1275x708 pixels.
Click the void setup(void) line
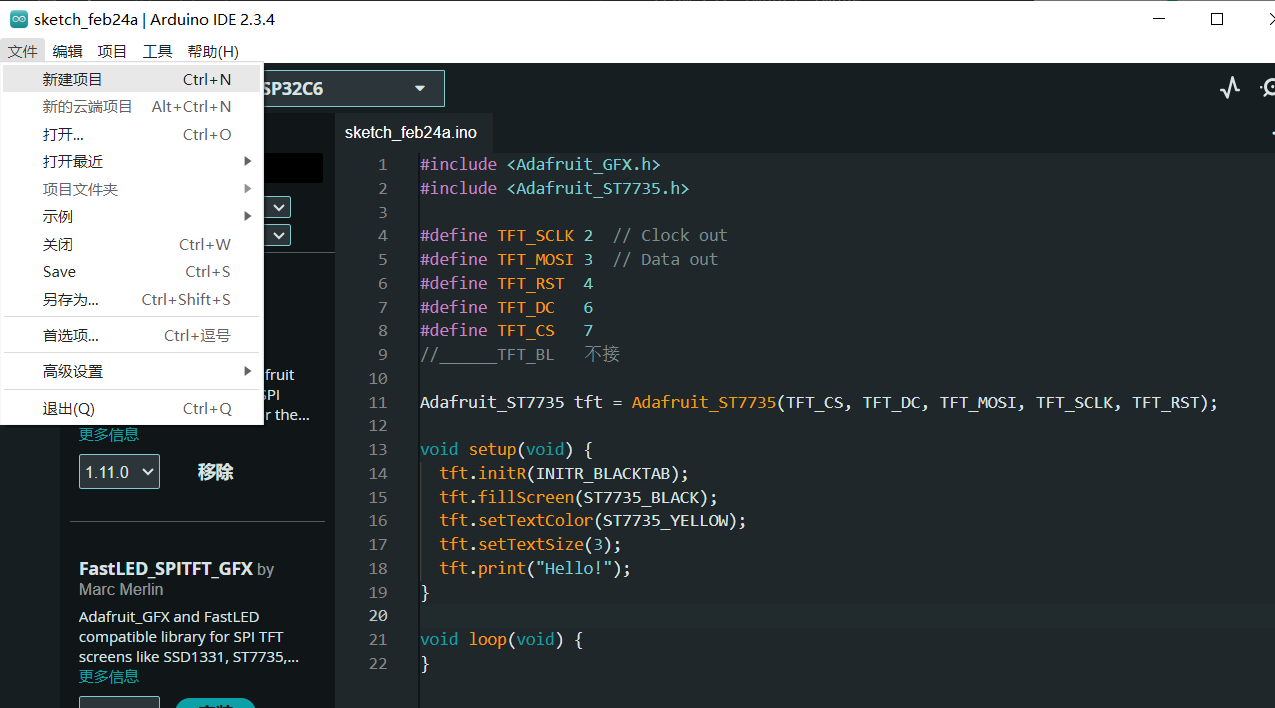click(x=506, y=450)
